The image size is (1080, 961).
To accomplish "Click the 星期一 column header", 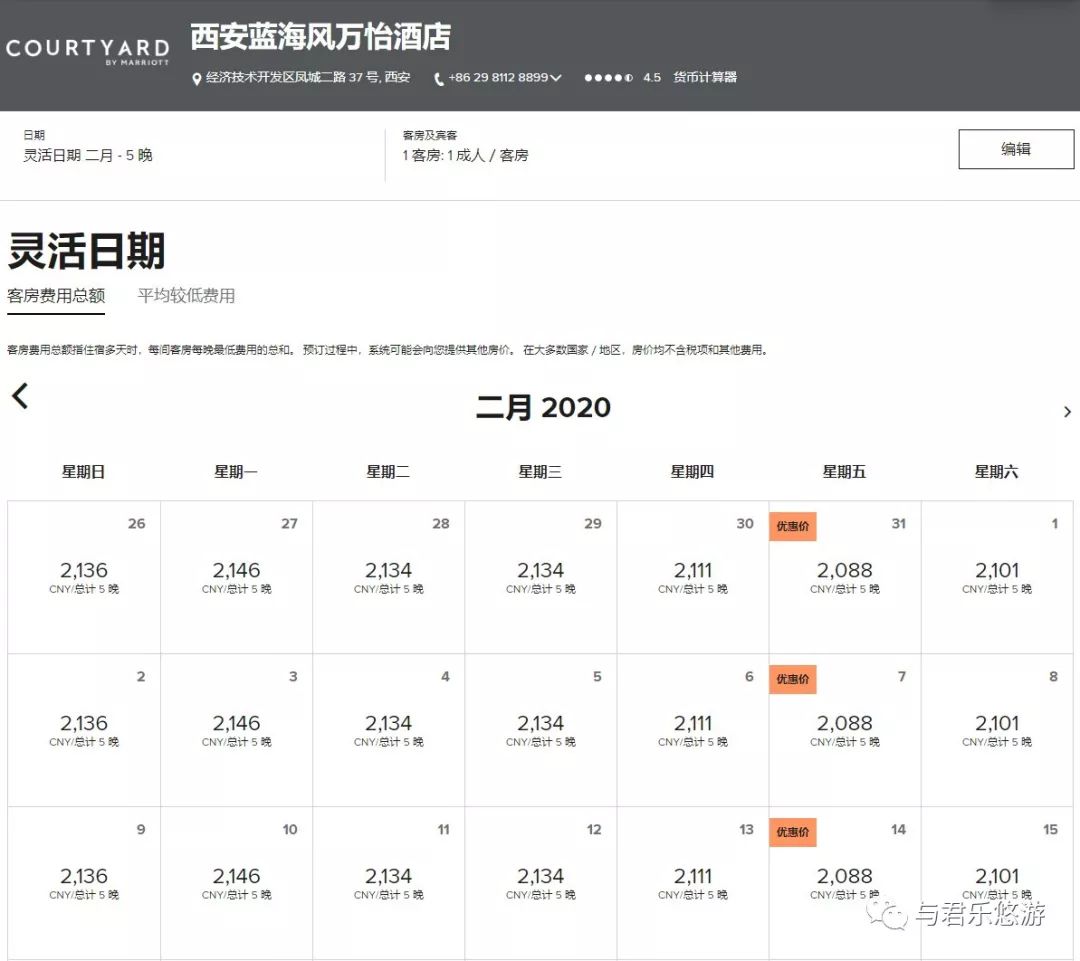I will coord(236,472).
